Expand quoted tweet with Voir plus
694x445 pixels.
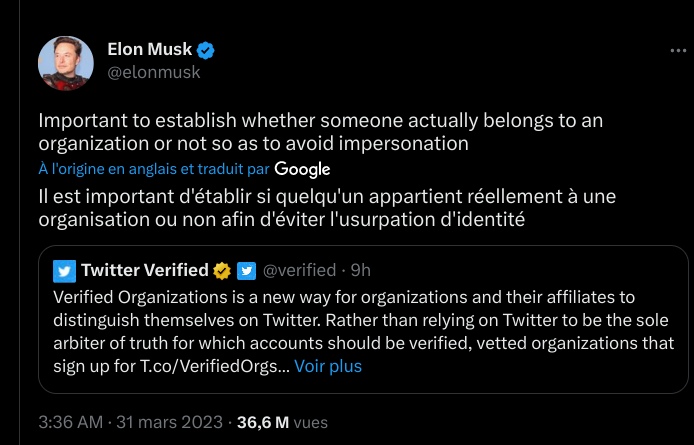[x=328, y=366]
